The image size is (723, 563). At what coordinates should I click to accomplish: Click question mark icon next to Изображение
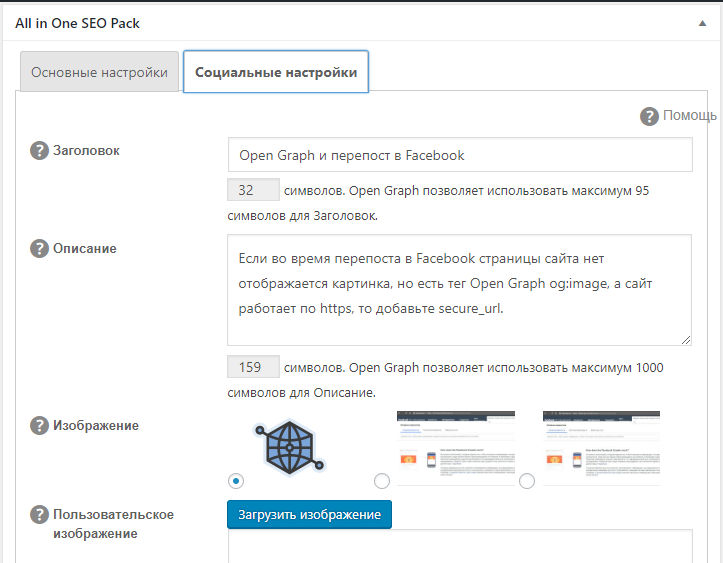[40, 426]
